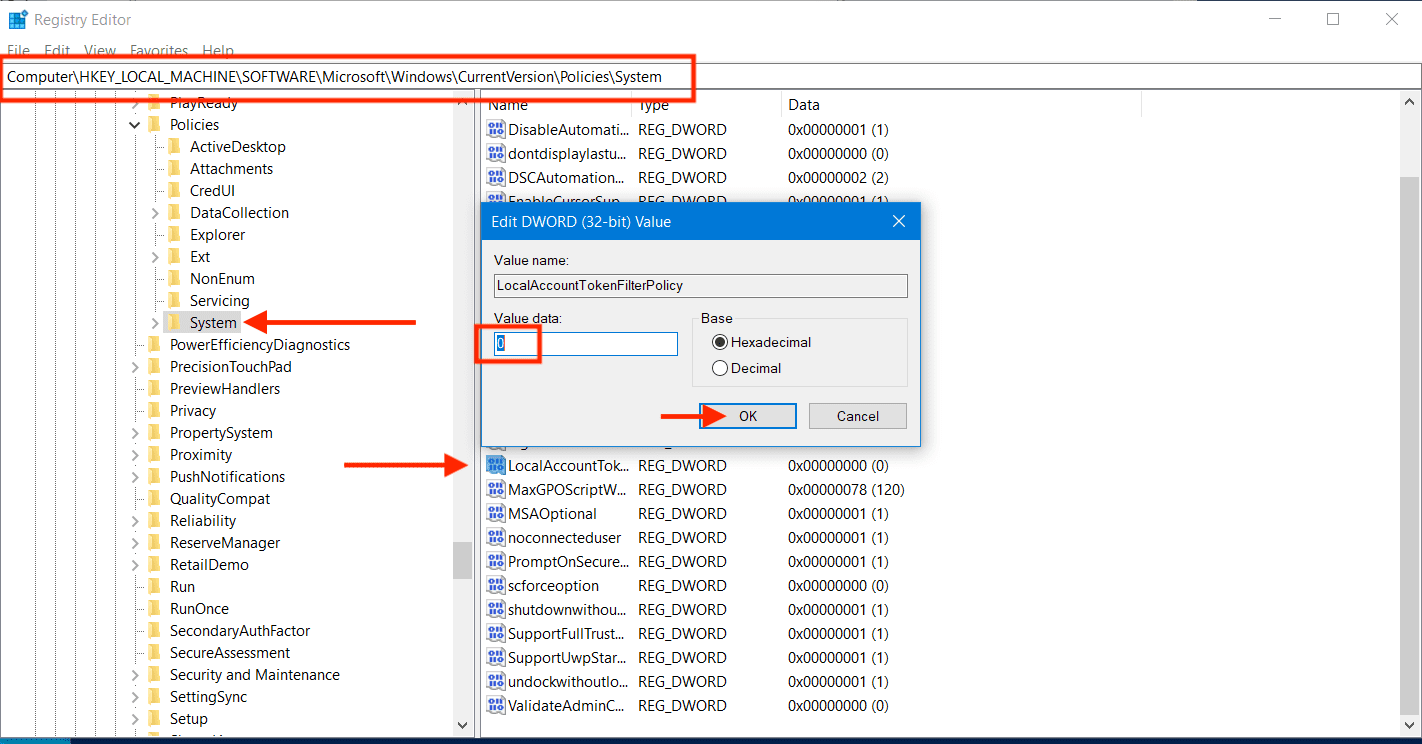1422x744 pixels.
Task: Click the MSAOptional value icon
Action: pyautogui.click(x=496, y=513)
